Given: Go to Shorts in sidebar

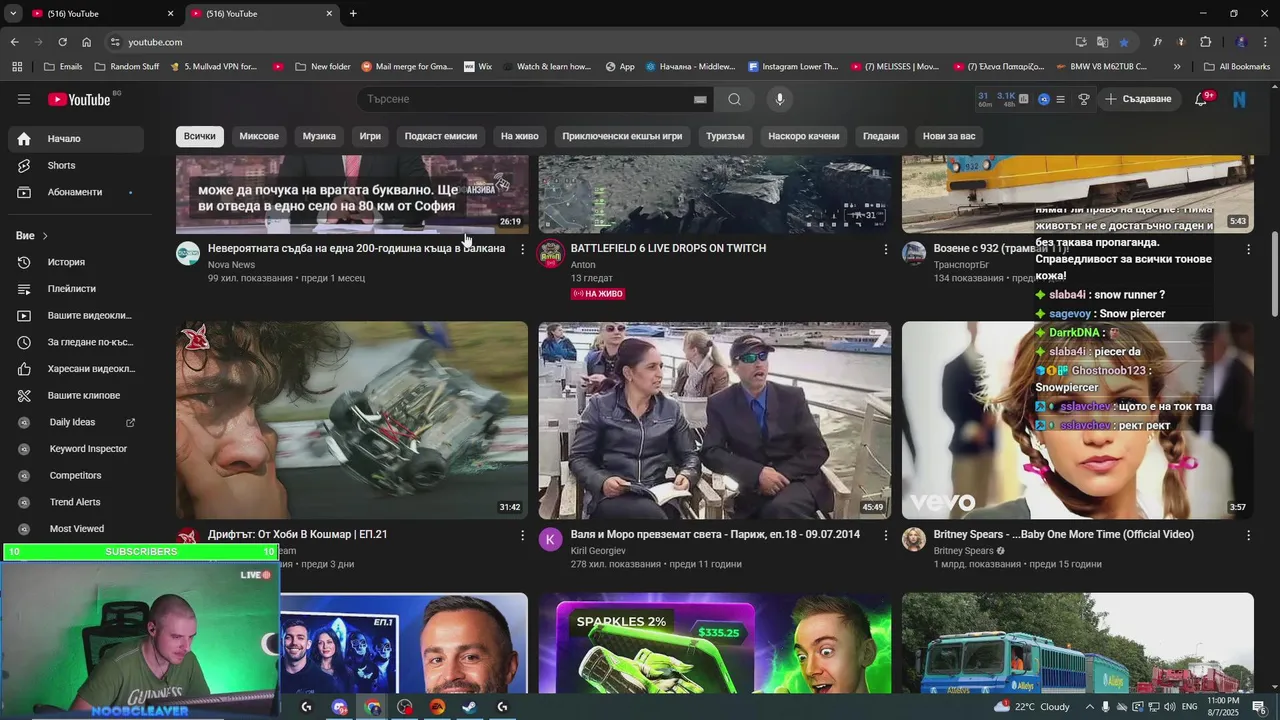Looking at the screenshot, I should coord(76,165).
